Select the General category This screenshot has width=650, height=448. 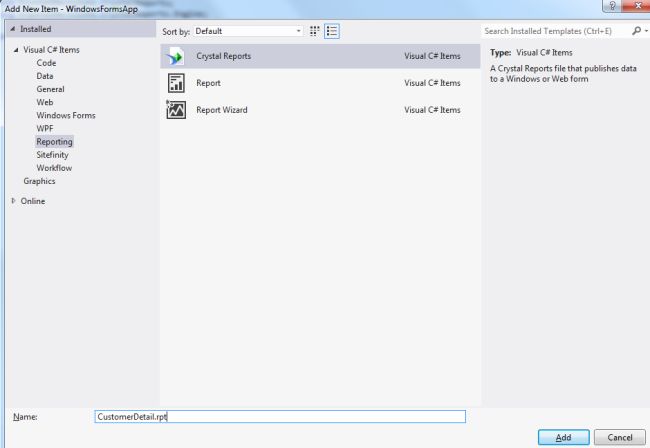(x=50, y=89)
